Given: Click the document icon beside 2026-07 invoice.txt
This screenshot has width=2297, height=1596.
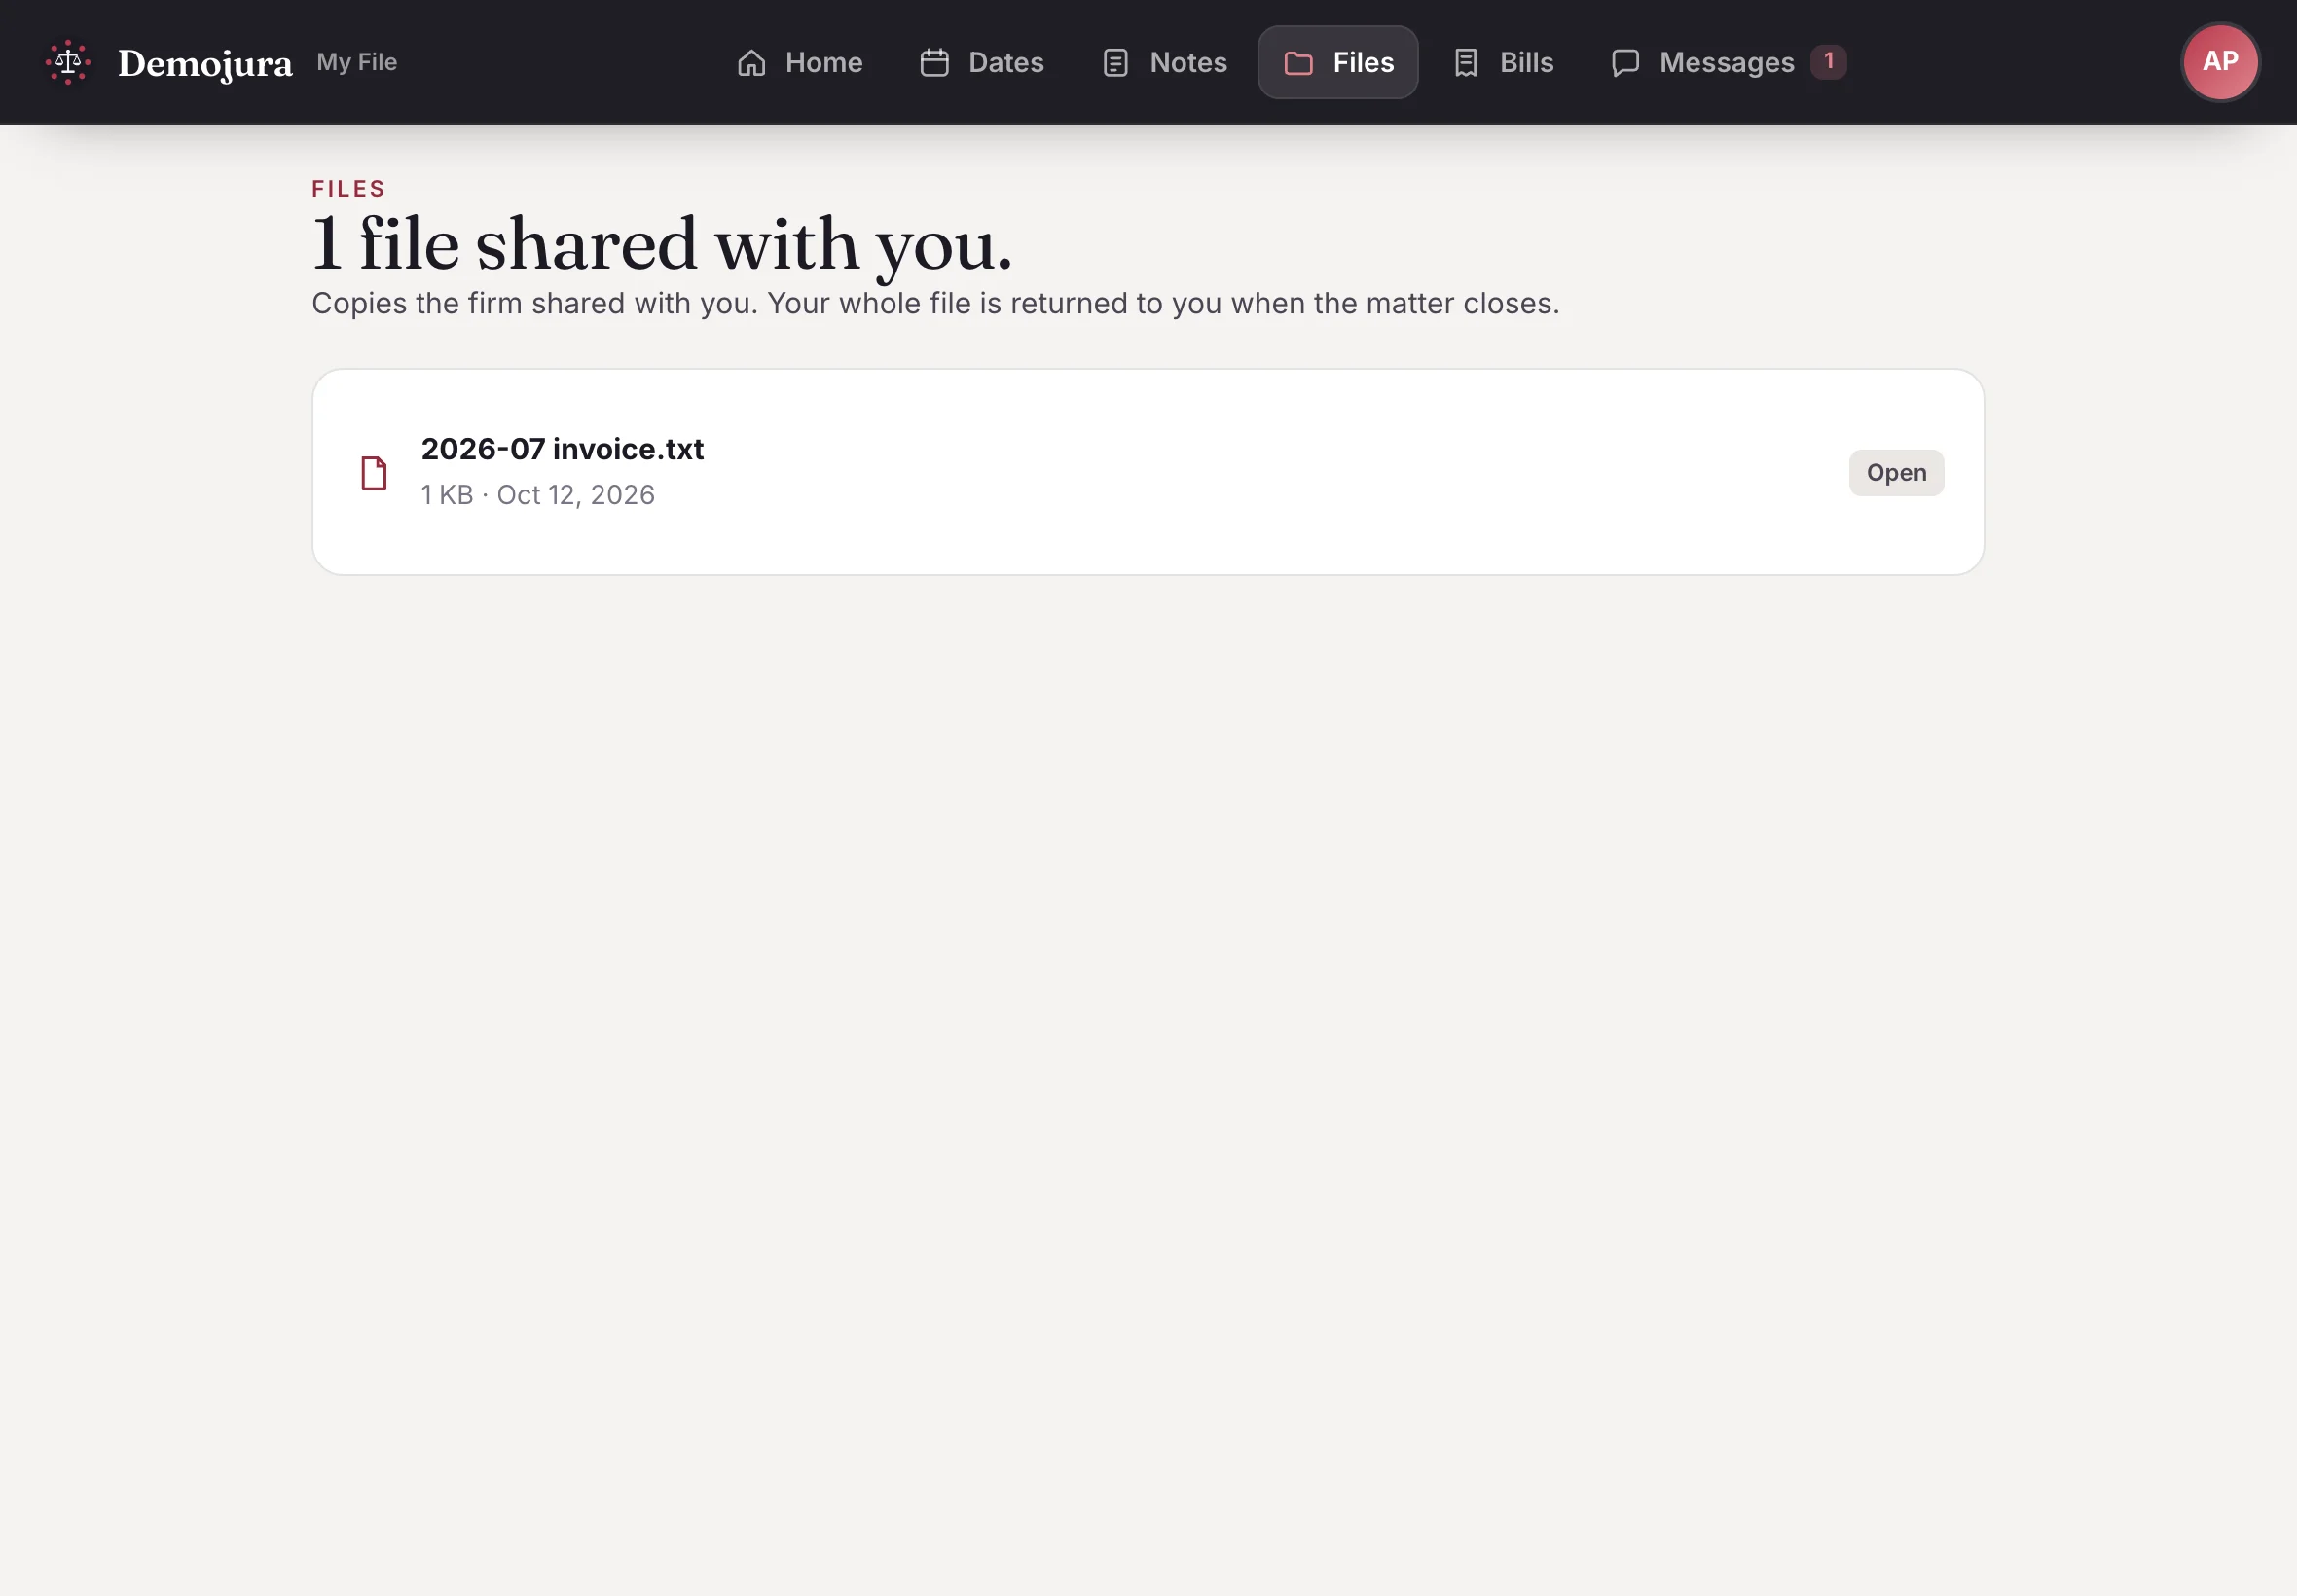Looking at the screenshot, I should (x=374, y=473).
